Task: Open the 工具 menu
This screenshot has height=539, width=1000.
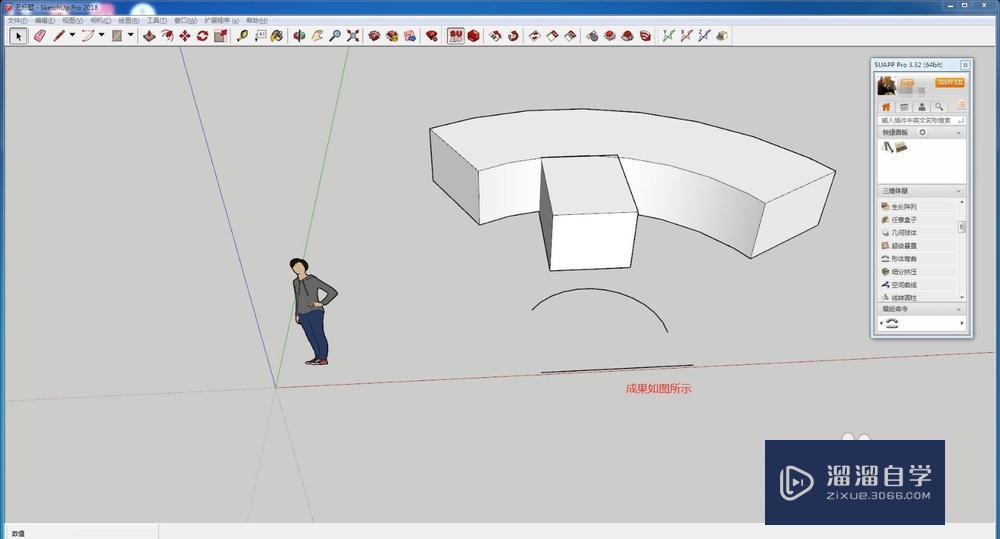Action: click(x=156, y=20)
